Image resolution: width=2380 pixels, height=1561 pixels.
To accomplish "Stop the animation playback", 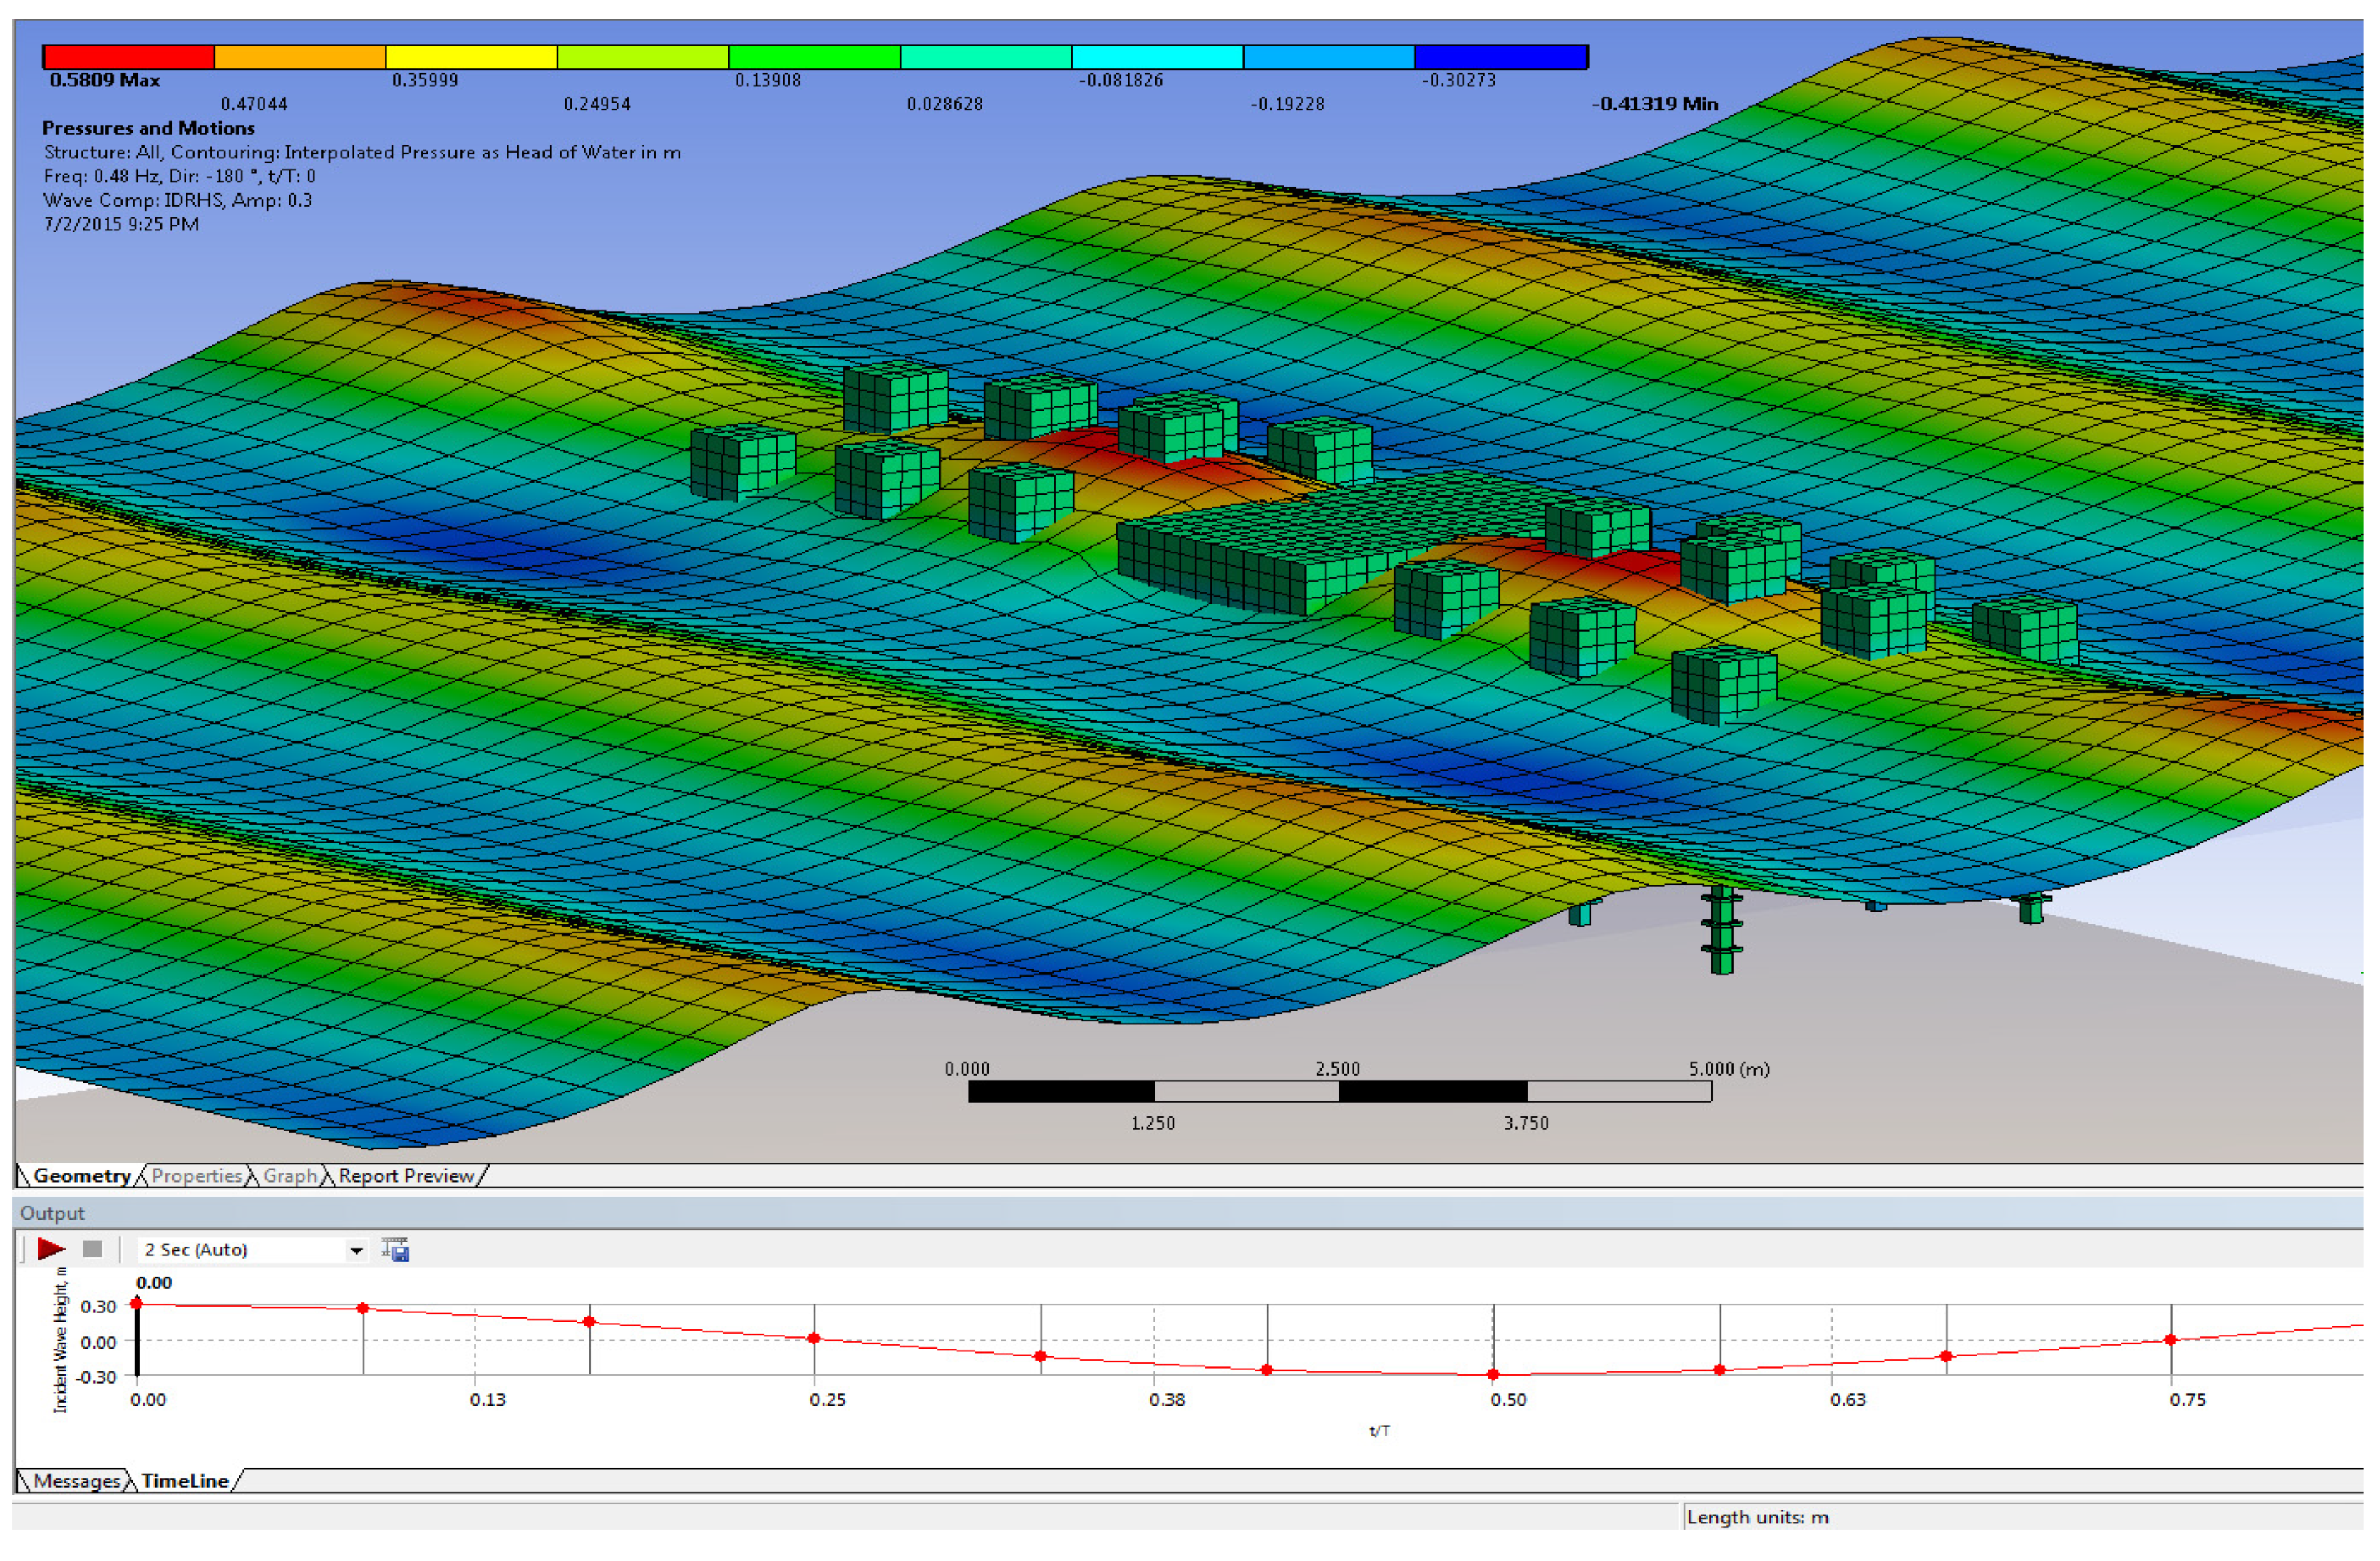I will (93, 1249).
